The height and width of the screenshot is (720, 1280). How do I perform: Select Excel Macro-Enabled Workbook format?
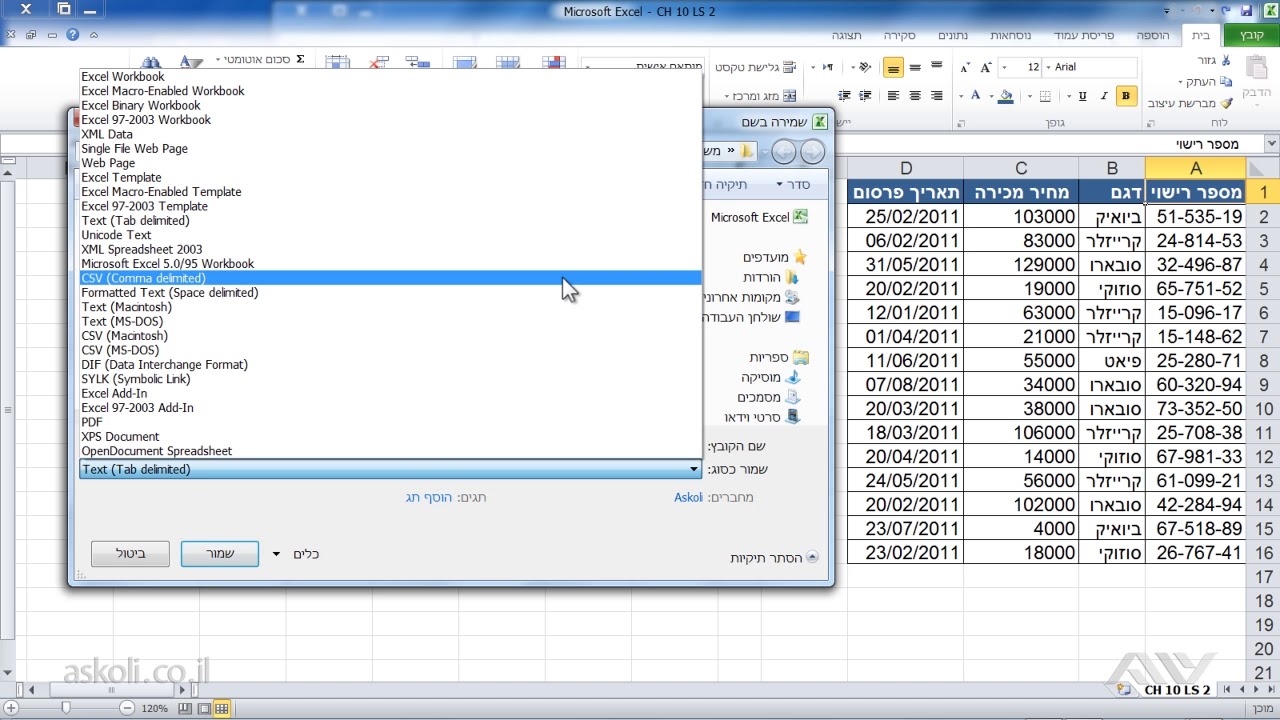390,91
